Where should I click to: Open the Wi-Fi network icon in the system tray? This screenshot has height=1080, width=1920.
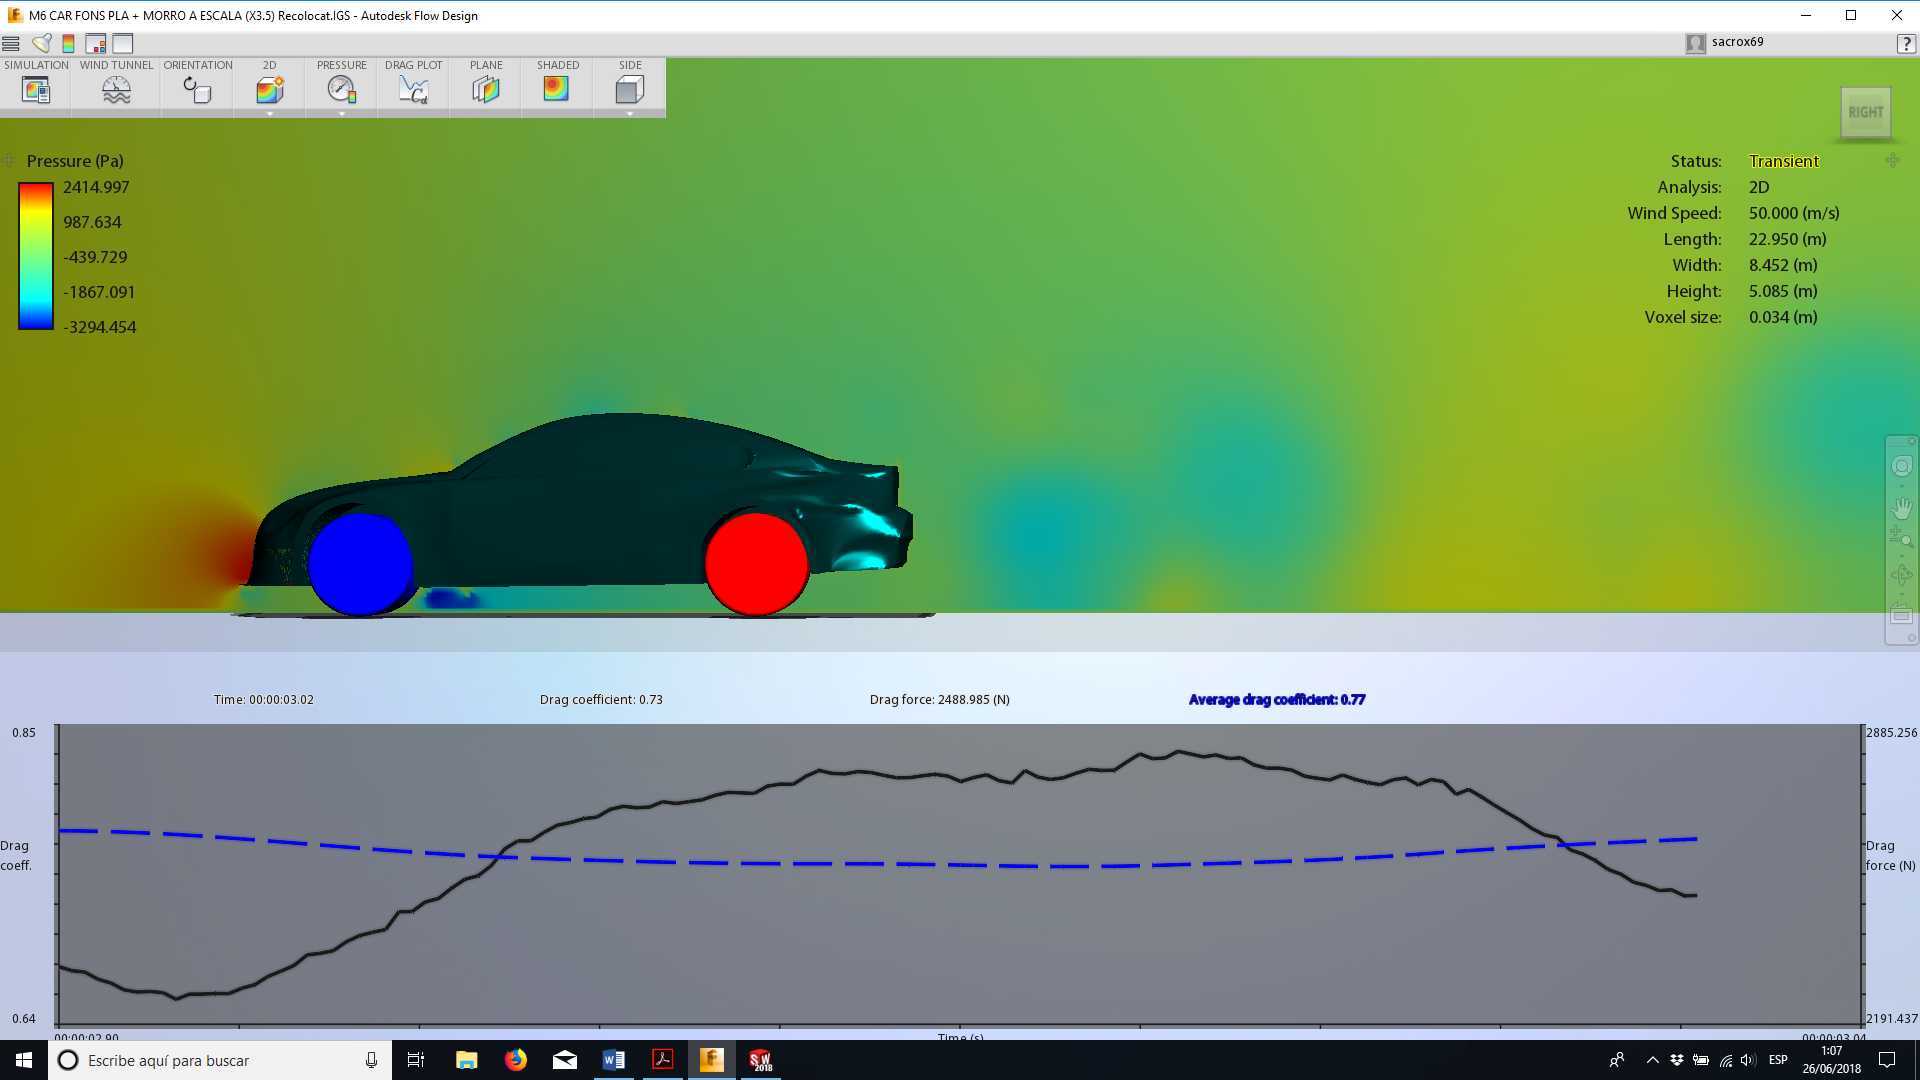pos(1726,1060)
